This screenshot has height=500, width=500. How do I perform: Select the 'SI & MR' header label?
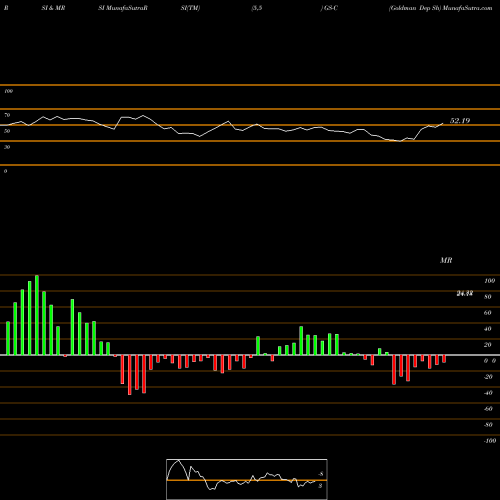tap(53, 8)
